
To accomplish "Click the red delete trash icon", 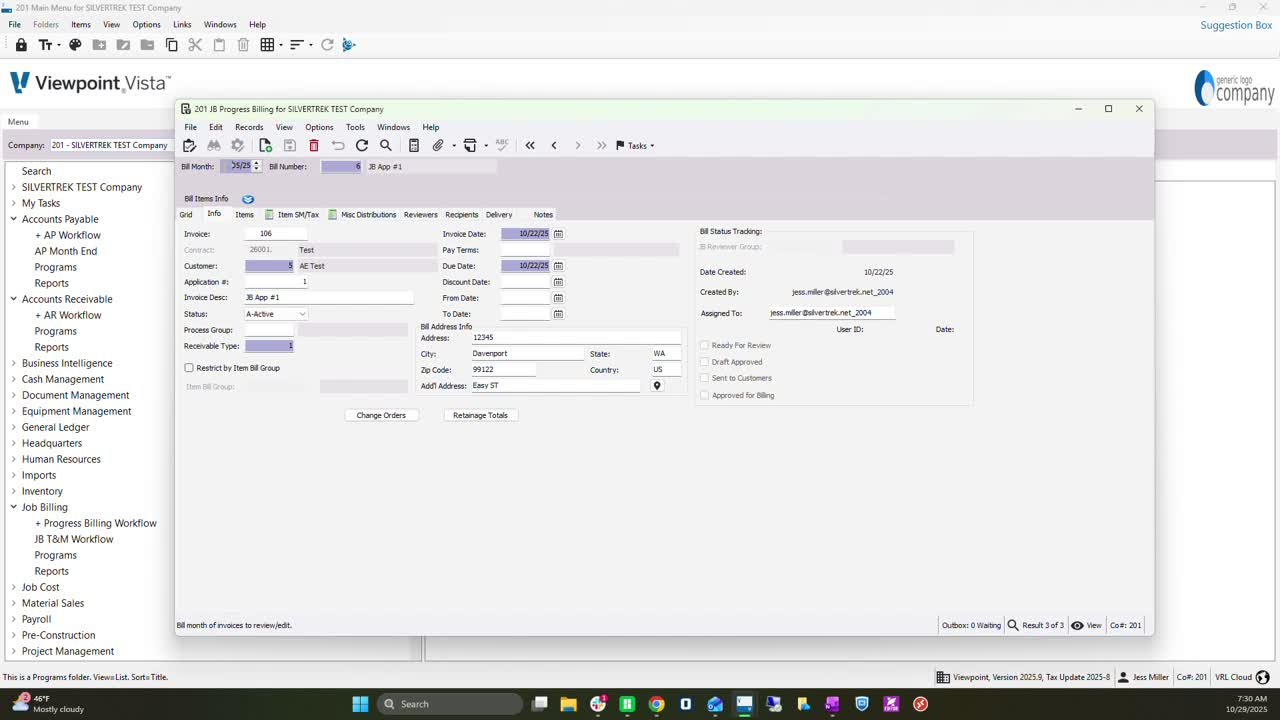I will (x=314, y=146).
